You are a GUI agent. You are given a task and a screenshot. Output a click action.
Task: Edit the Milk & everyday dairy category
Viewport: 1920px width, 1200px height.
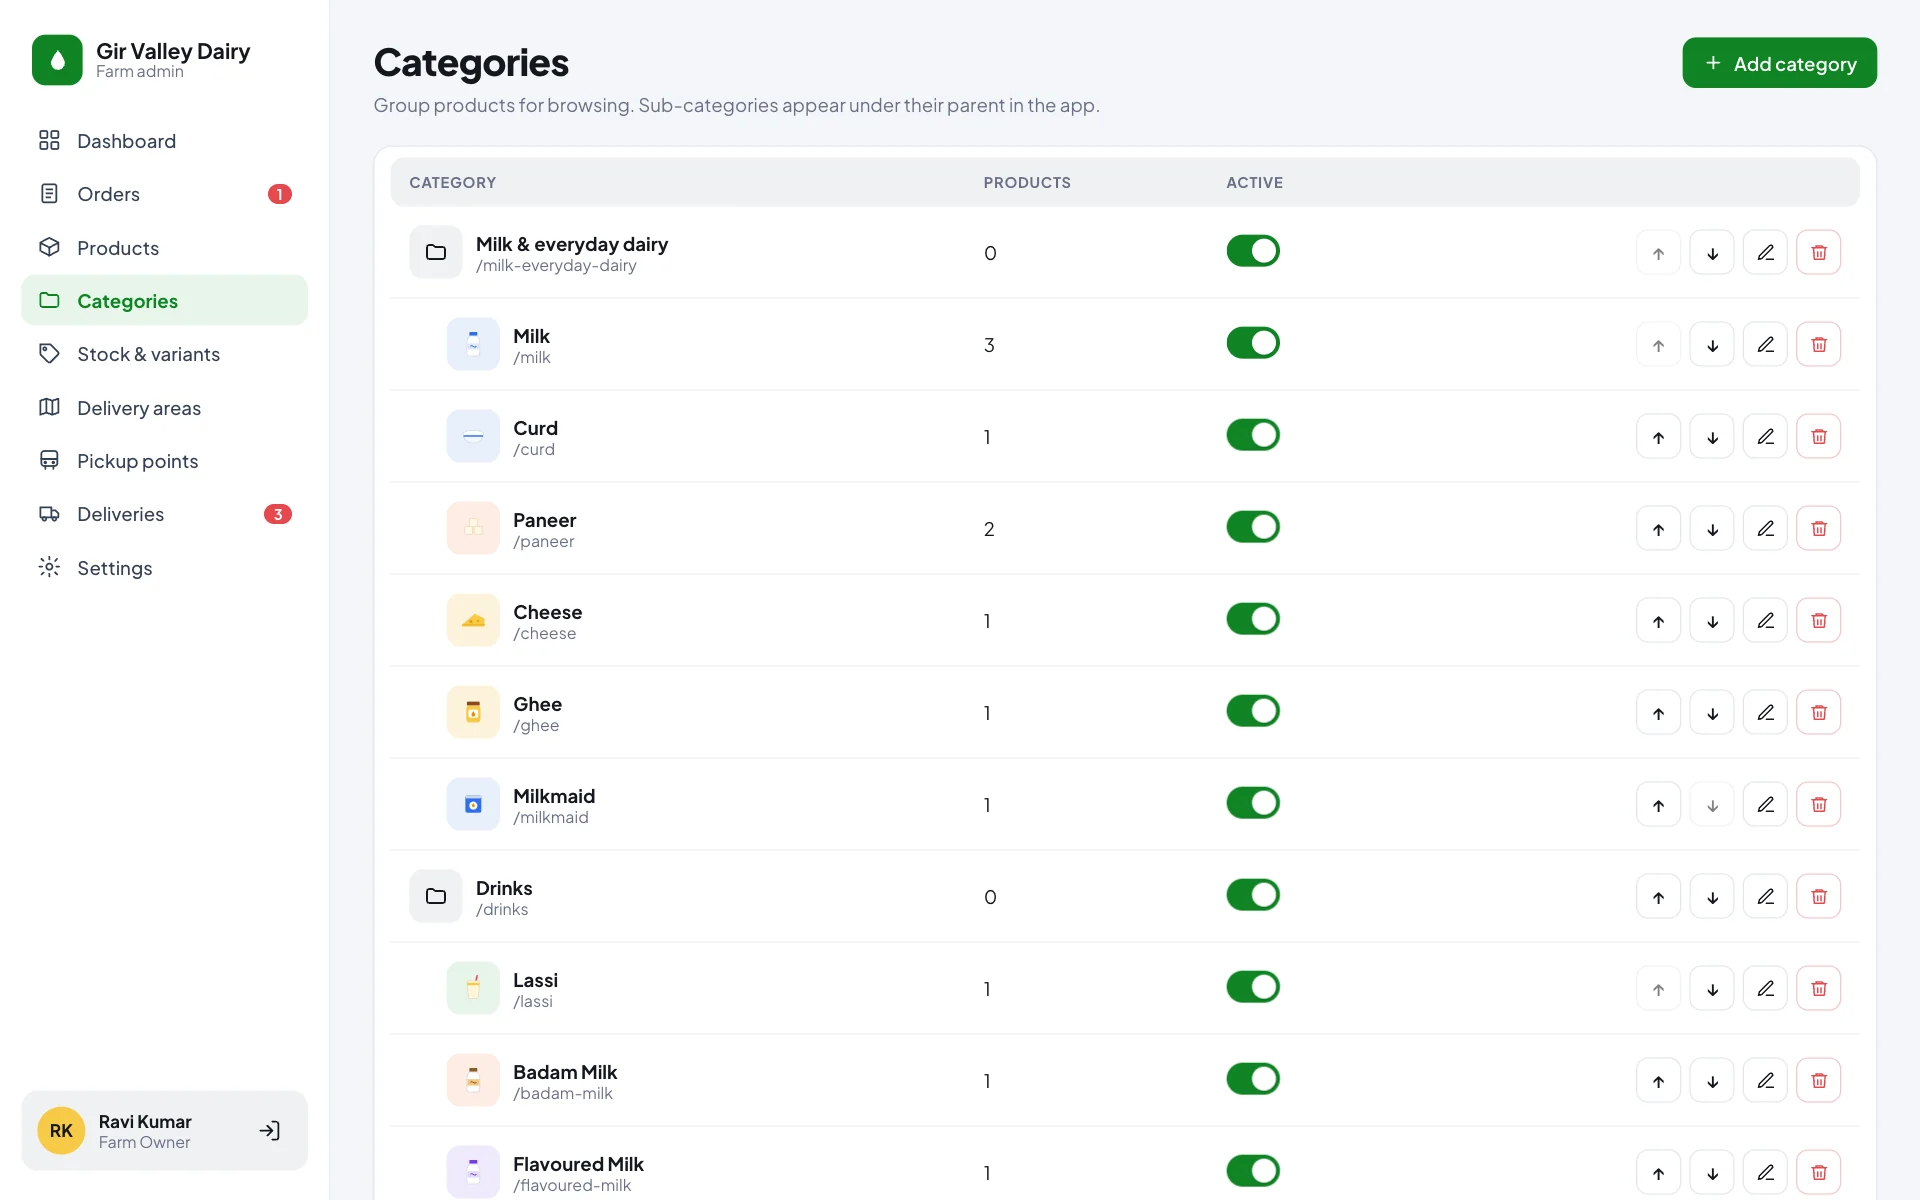1765,253
